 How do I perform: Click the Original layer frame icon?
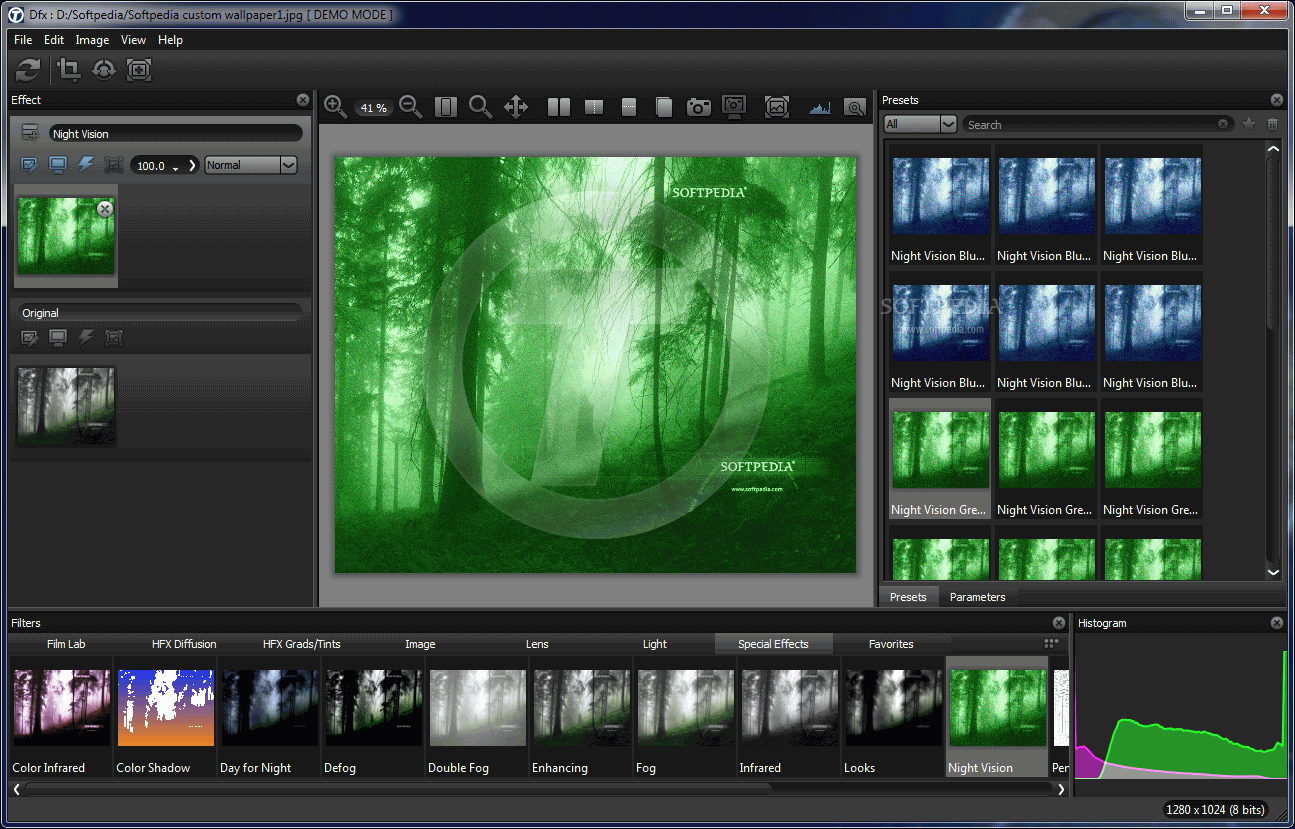[x=114, y=338]
